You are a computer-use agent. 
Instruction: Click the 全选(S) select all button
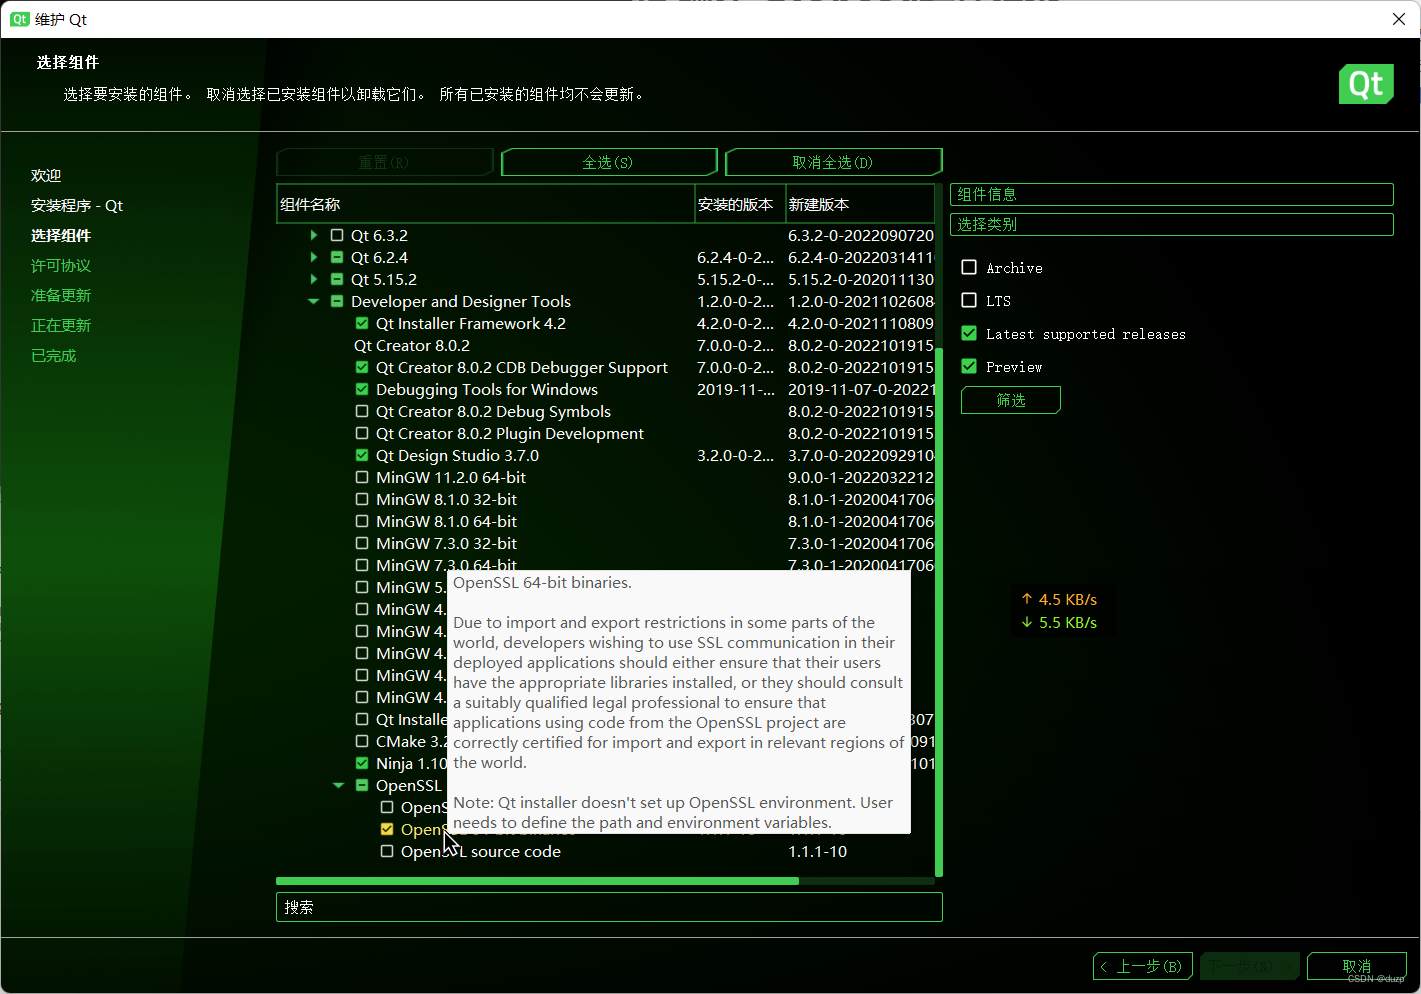pyautogui.click(x=609, y=162)
